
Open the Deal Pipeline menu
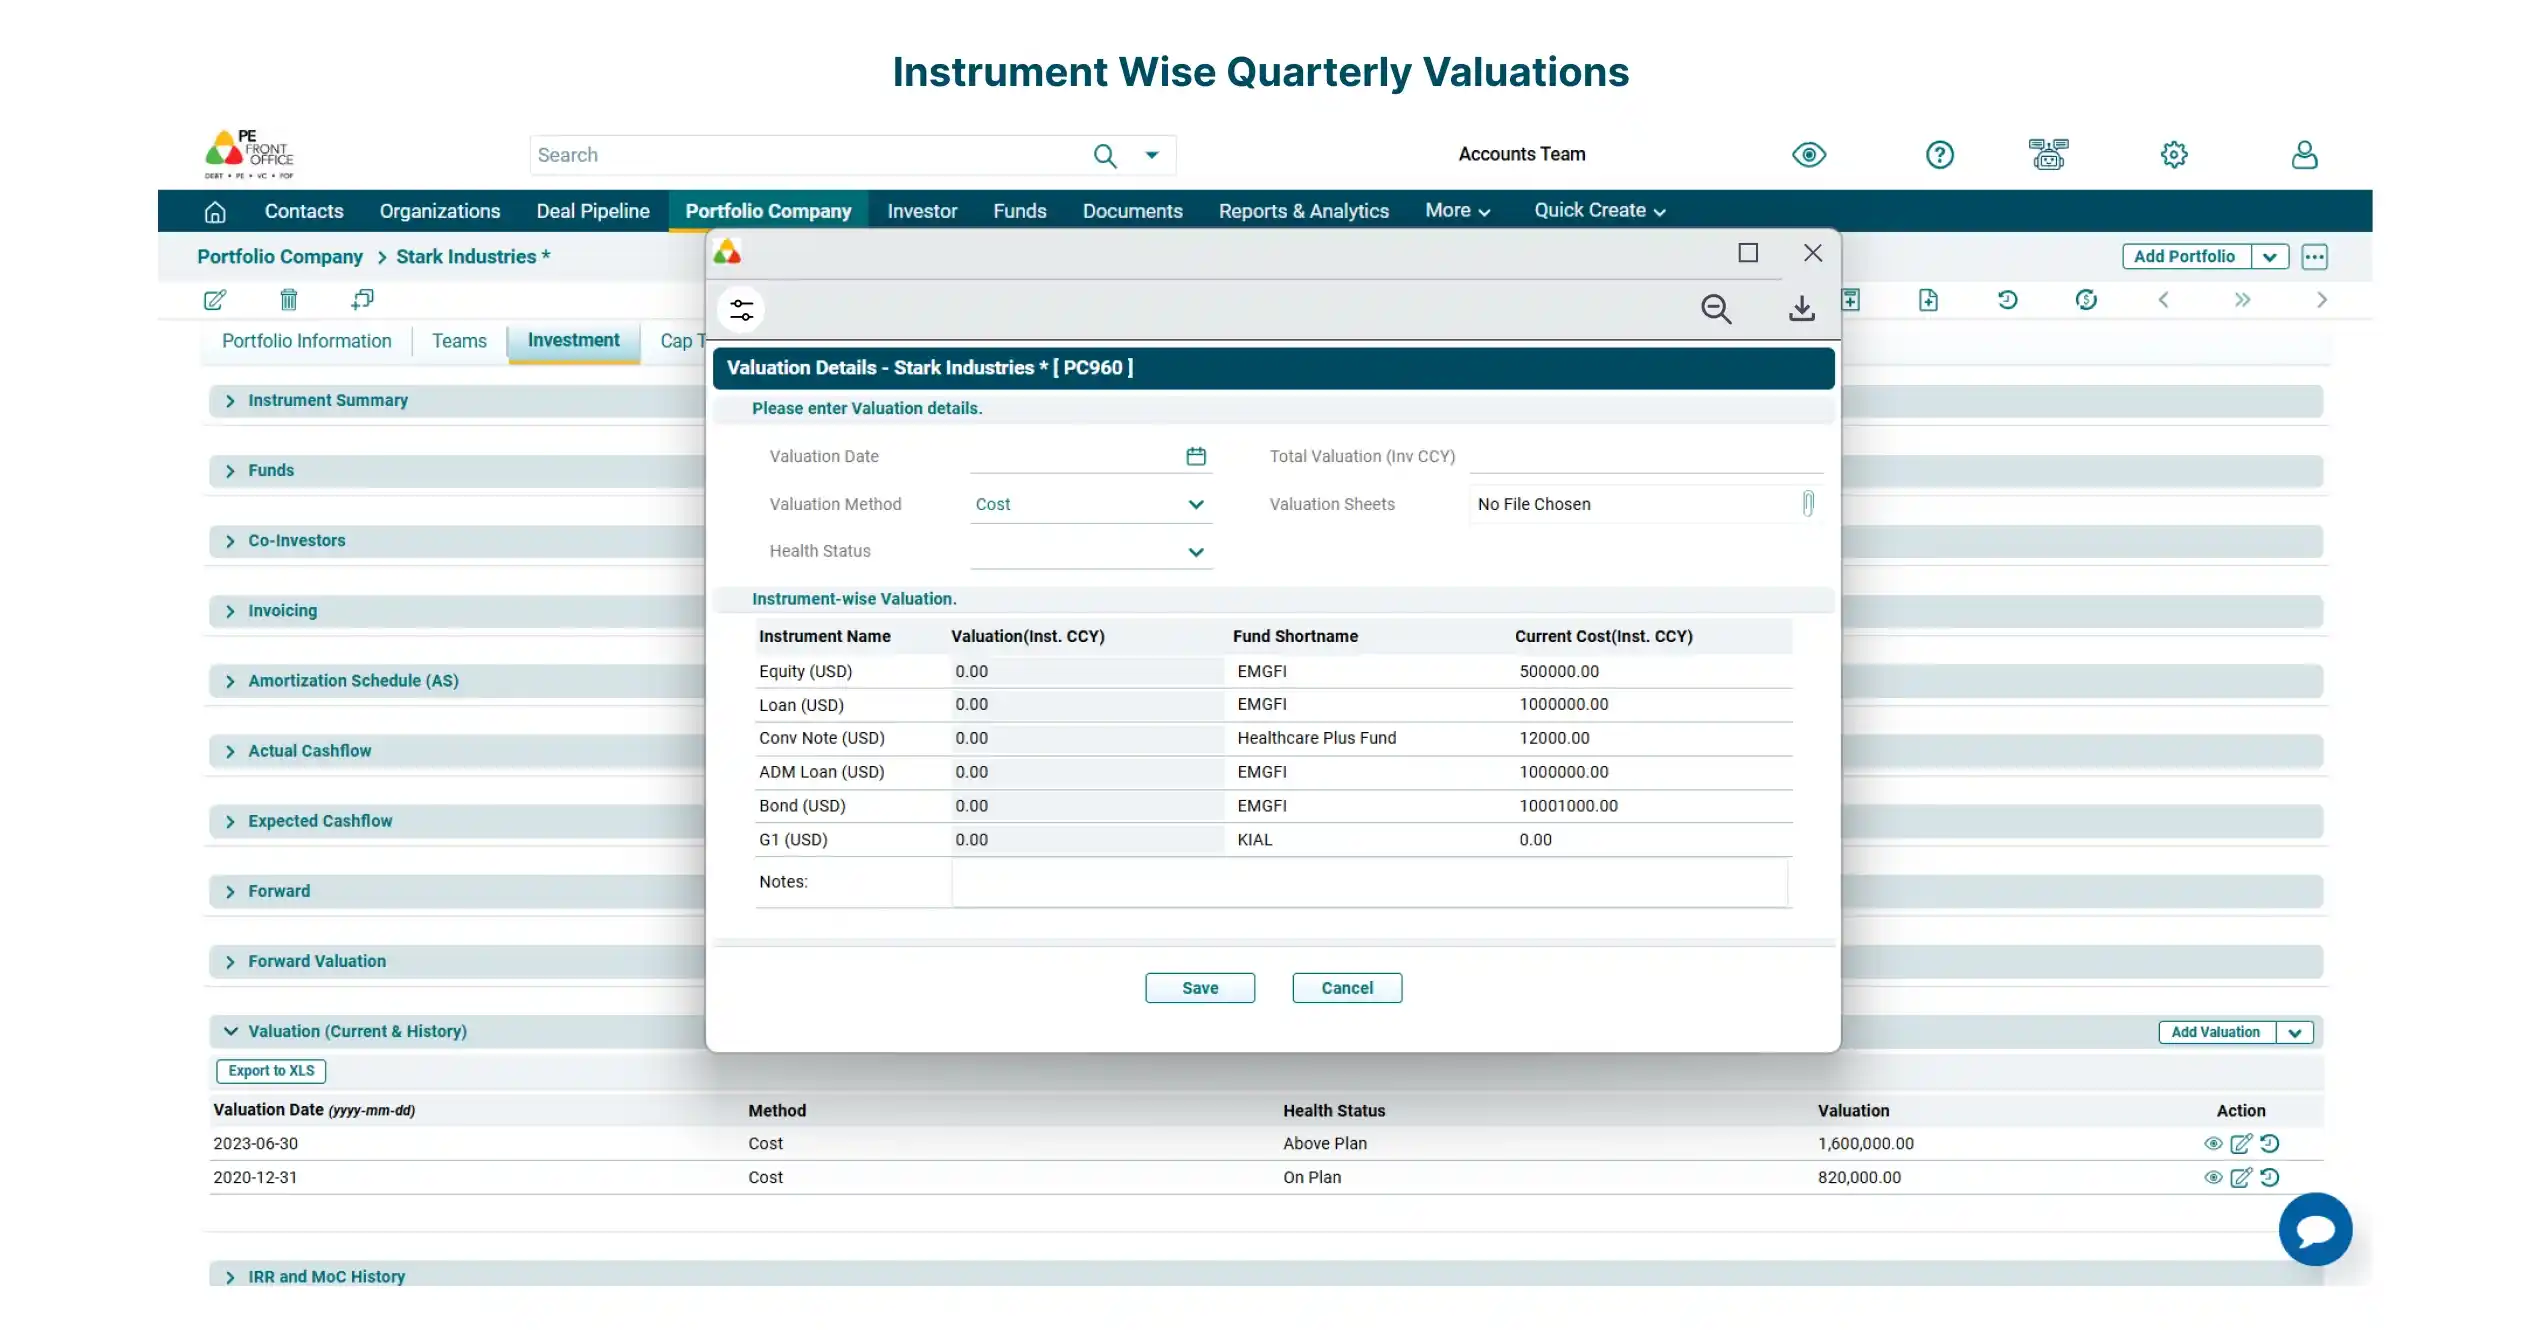(593, 211)
